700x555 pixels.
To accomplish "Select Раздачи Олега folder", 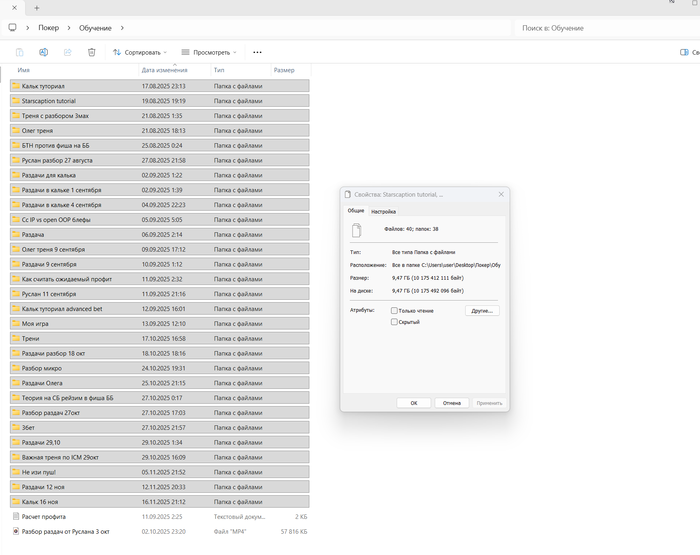I will 159,383.
